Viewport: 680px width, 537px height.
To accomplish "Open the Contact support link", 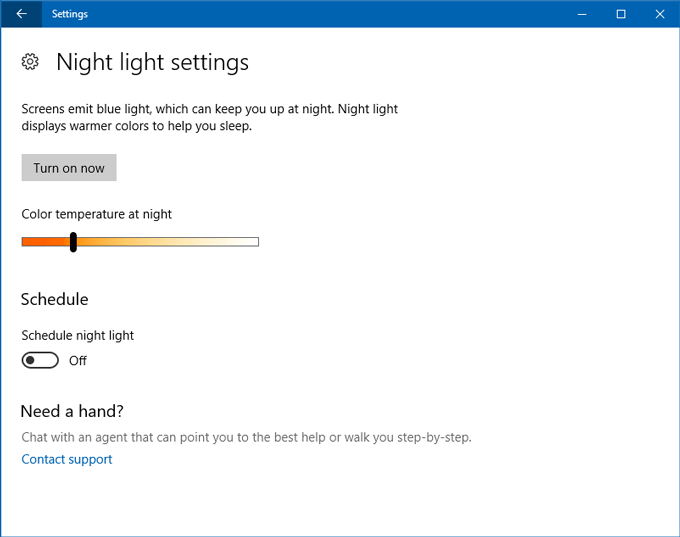I will tap(67, 459).
